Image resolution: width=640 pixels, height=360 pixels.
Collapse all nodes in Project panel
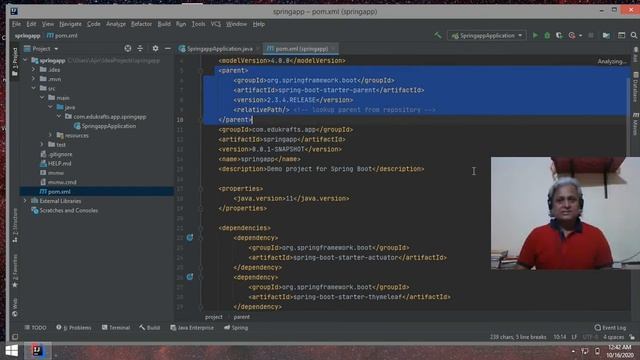(x=140, y=49)
